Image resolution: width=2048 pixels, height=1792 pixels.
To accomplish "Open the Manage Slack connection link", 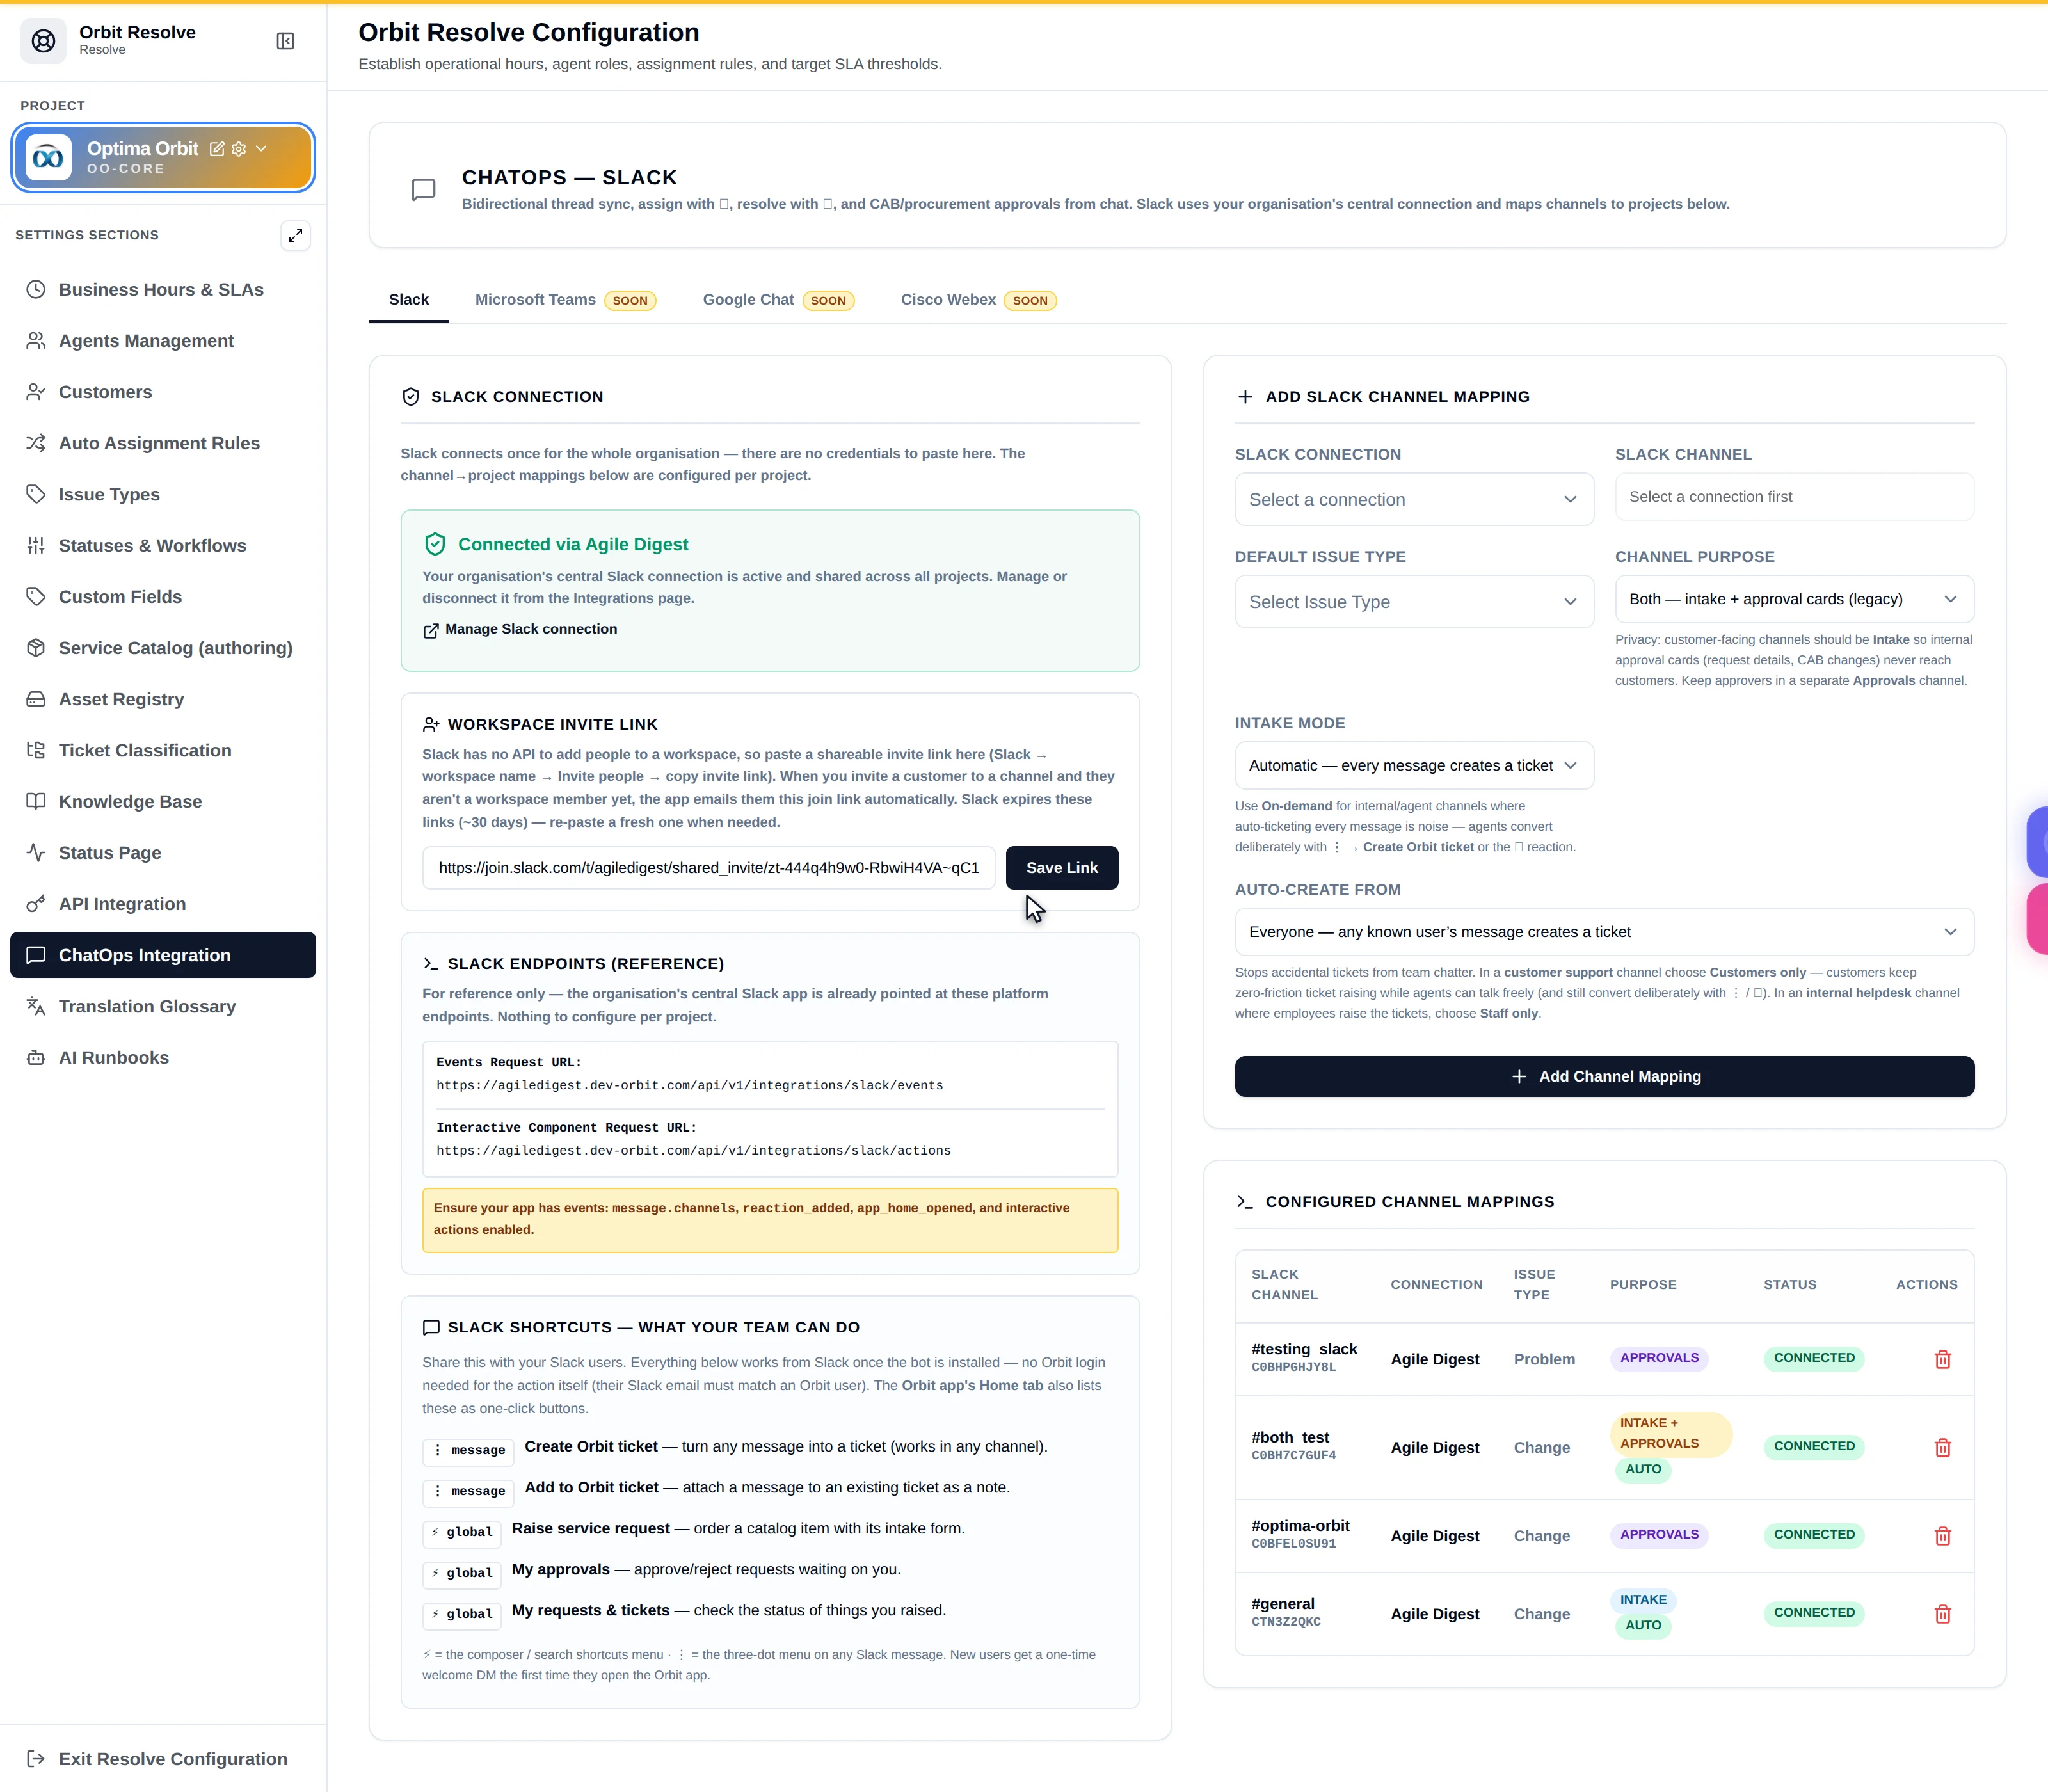I will pyautogui.click(x=520, y=629).
